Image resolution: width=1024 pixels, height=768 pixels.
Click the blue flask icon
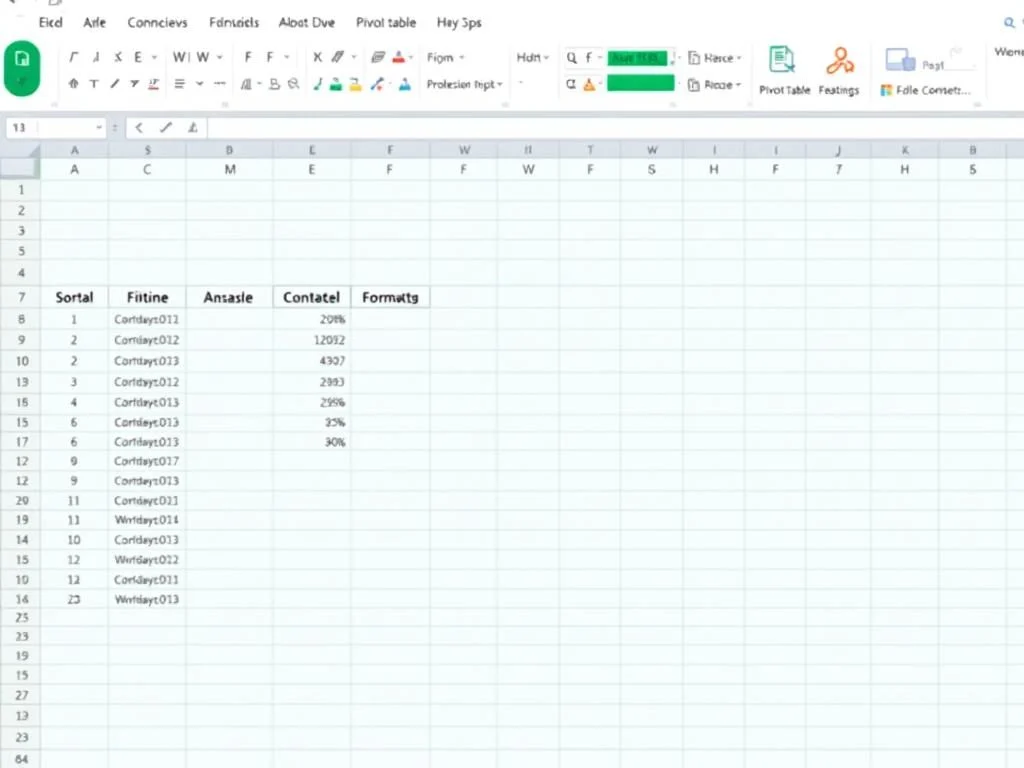405,84
